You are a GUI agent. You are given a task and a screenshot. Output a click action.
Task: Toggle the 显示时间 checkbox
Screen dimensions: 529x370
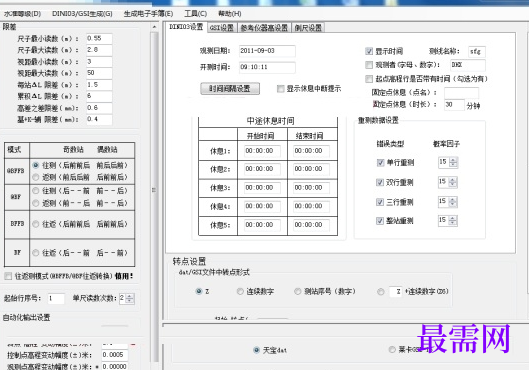coord(369,51)
